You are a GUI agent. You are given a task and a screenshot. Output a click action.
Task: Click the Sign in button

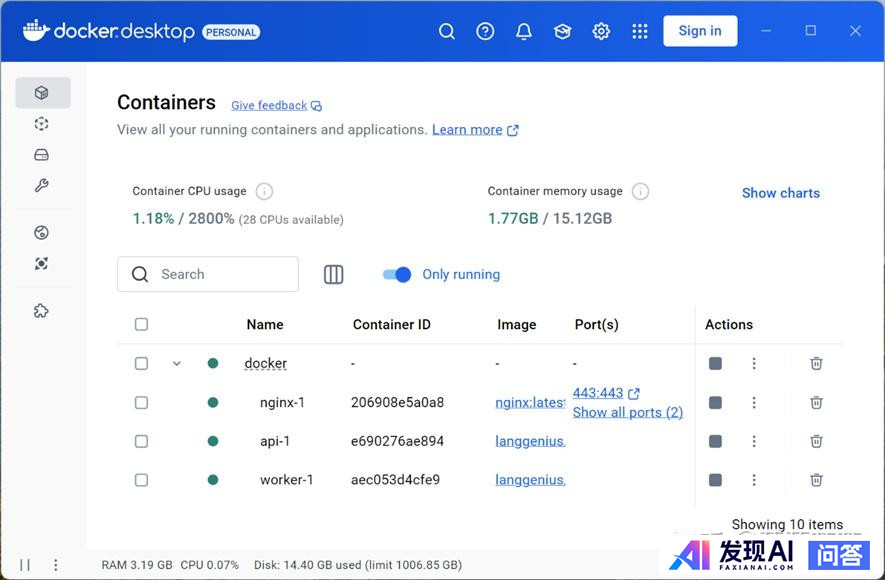point(700,31)
